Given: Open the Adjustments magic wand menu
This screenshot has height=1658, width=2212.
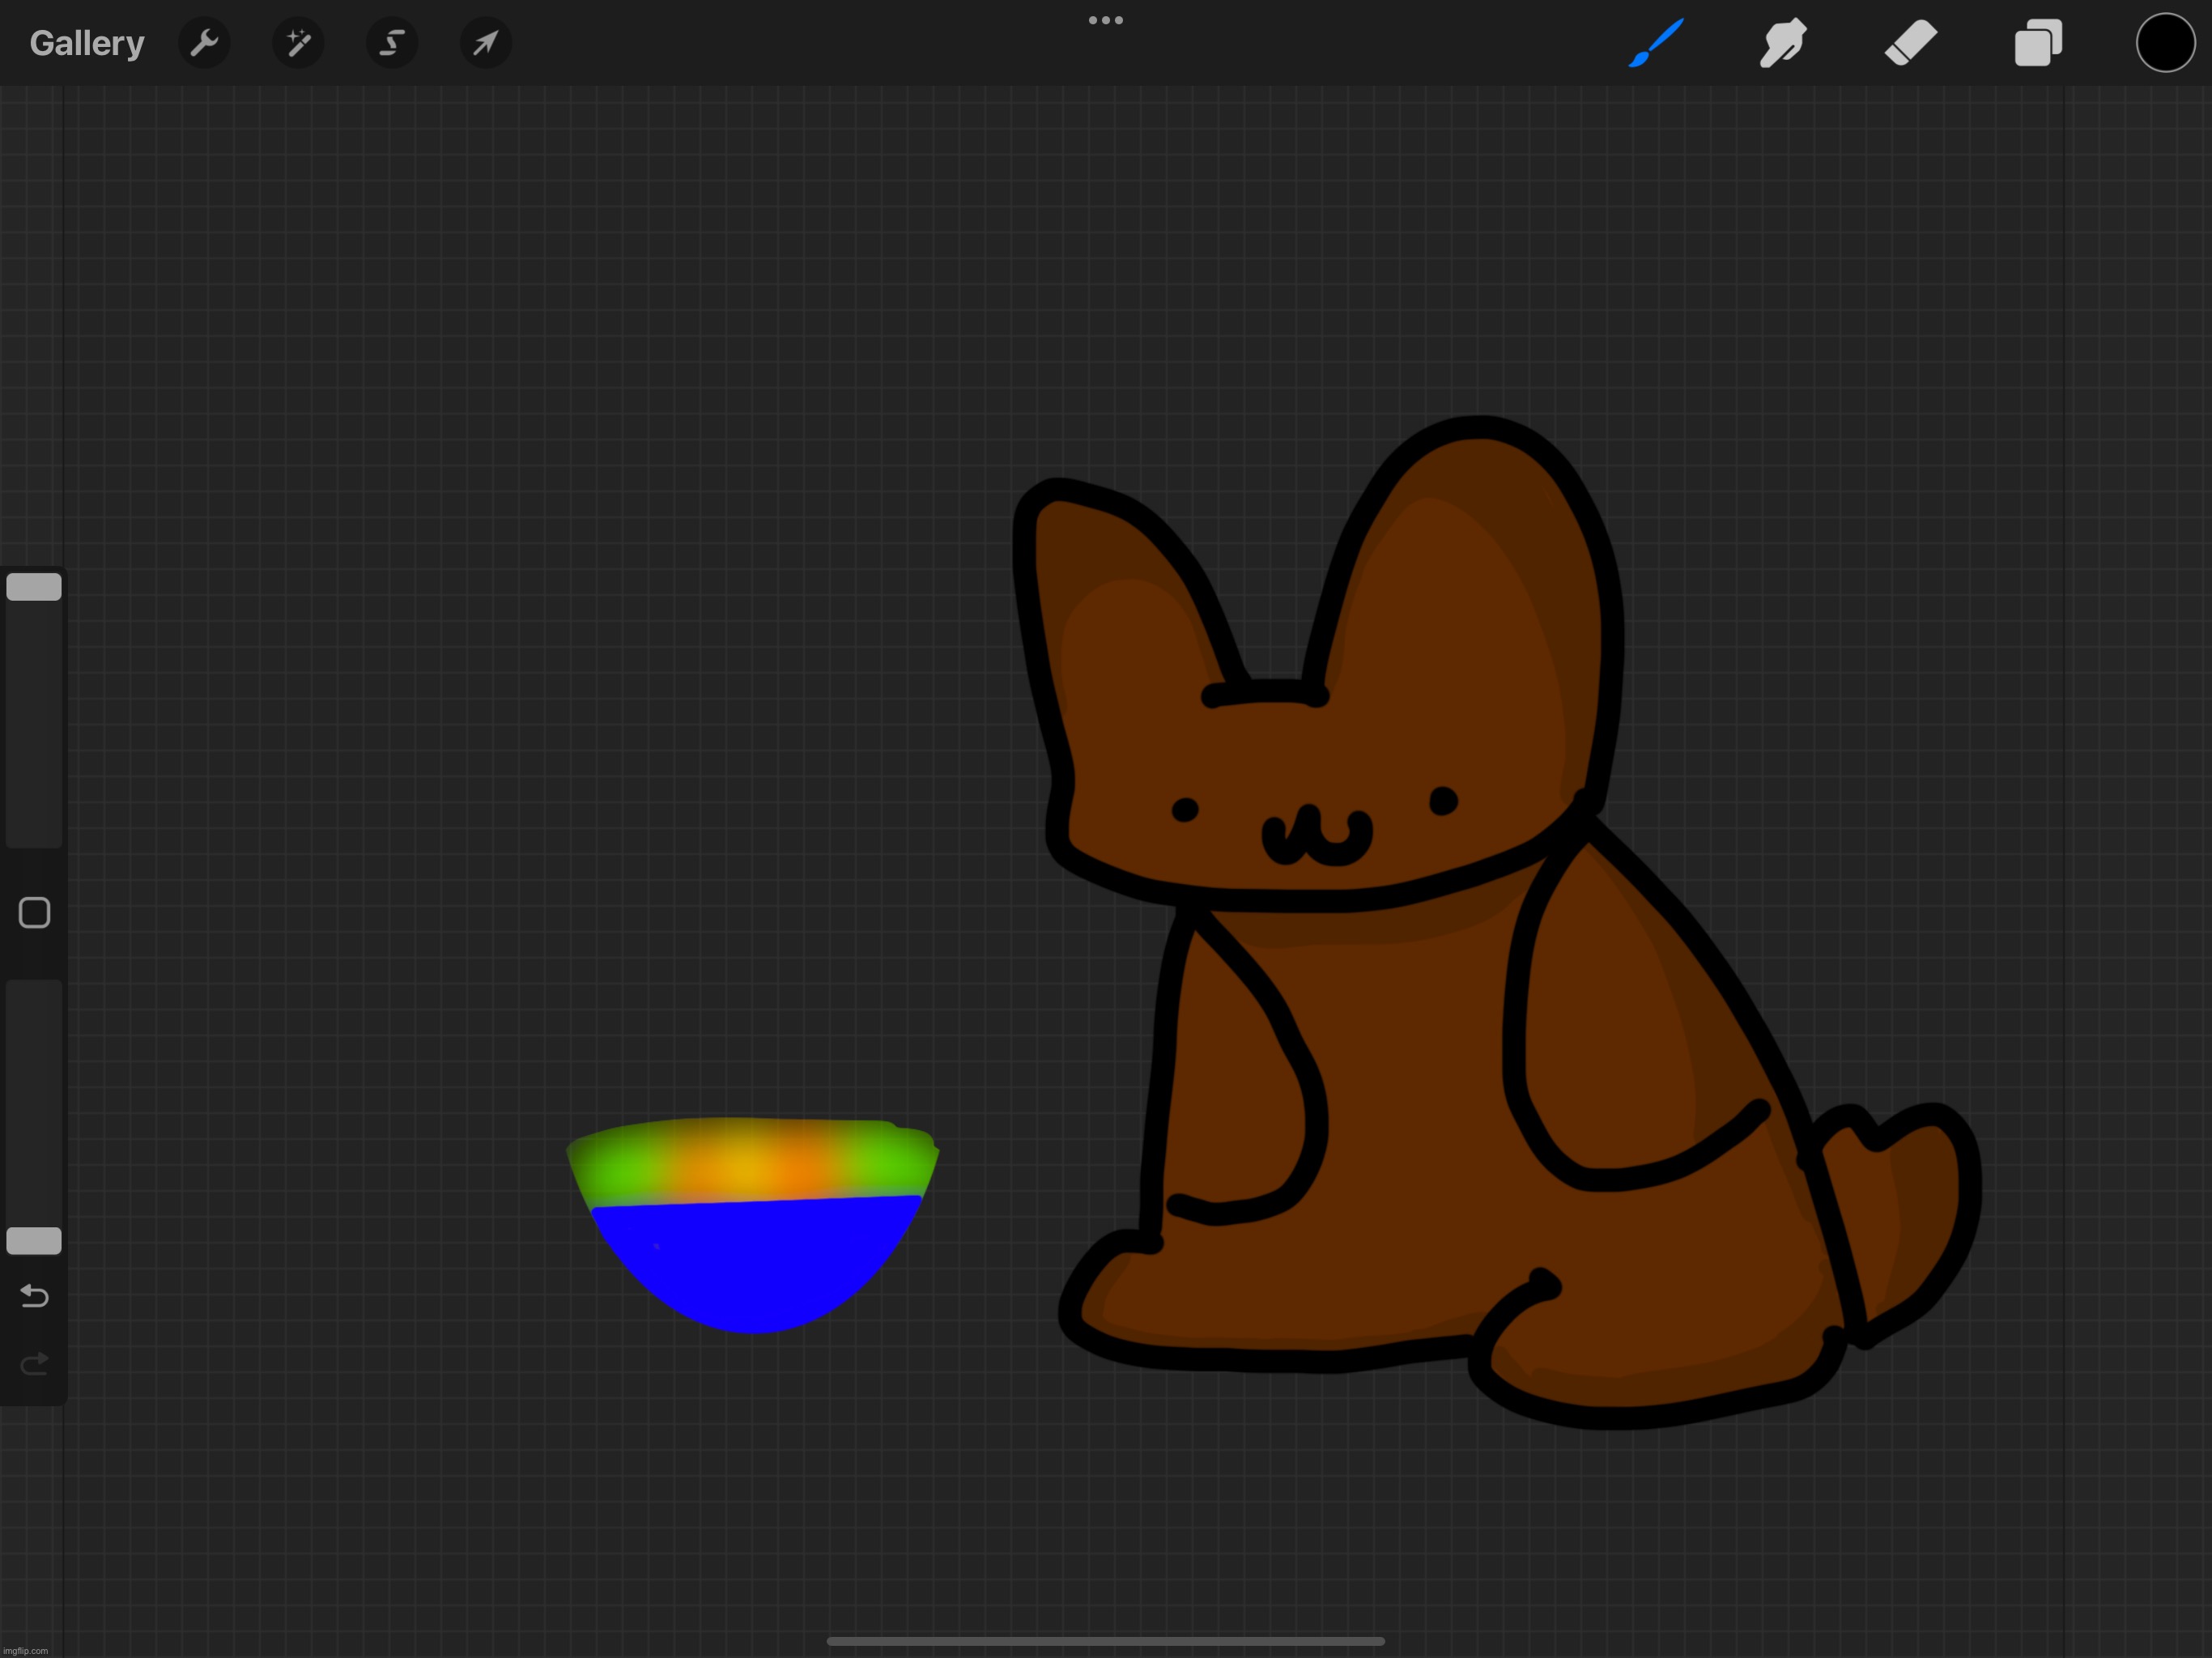Looking at the screenshot, I should [298, 43].
